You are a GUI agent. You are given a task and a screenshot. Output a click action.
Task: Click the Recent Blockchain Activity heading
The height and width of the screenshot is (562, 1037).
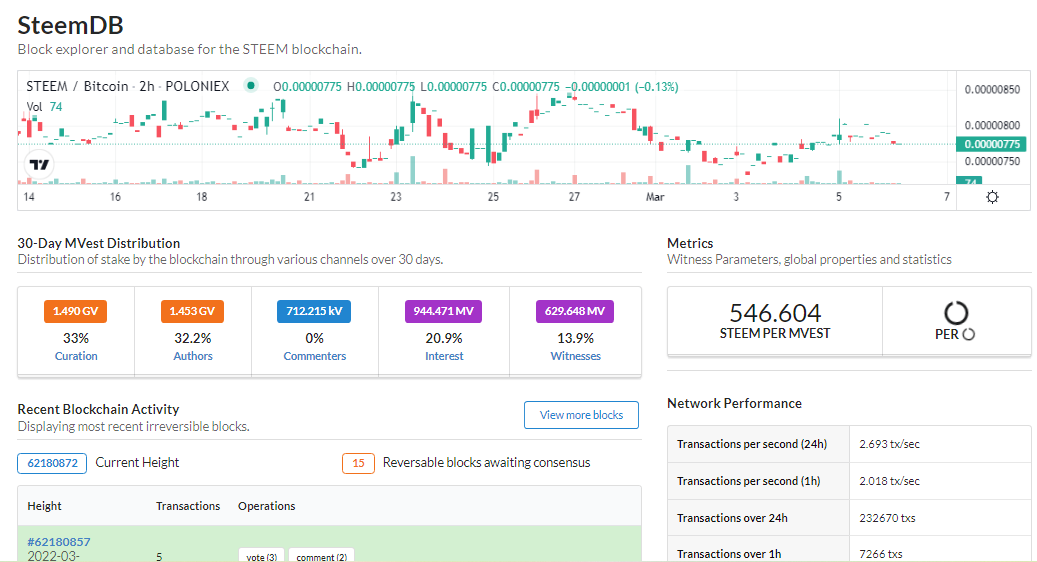(x=99, y=409)
